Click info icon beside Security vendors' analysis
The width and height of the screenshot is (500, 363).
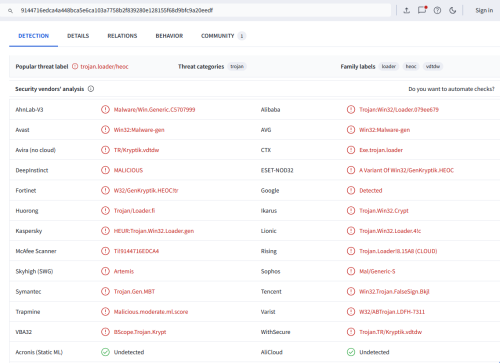[91, 89]
